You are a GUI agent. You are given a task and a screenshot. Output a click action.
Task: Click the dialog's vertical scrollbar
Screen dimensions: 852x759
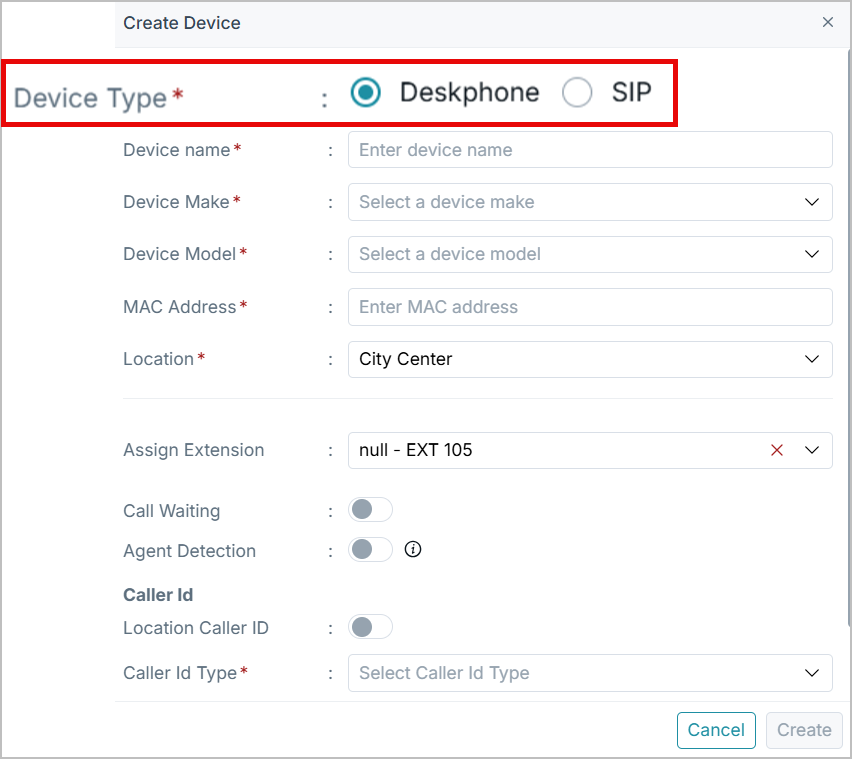click(849, 337)
